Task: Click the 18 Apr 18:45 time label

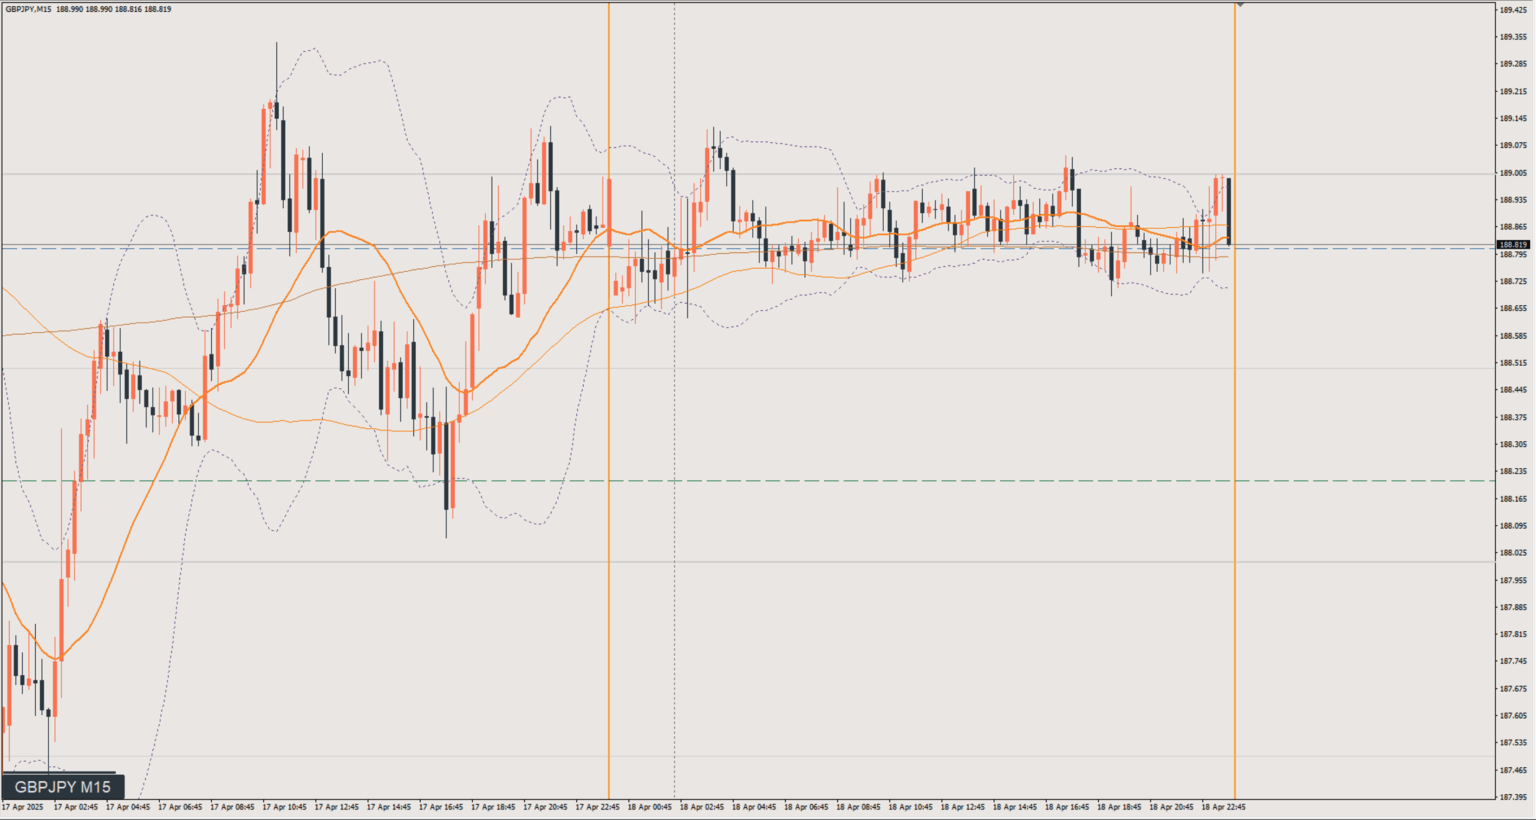Action: 1119,807
